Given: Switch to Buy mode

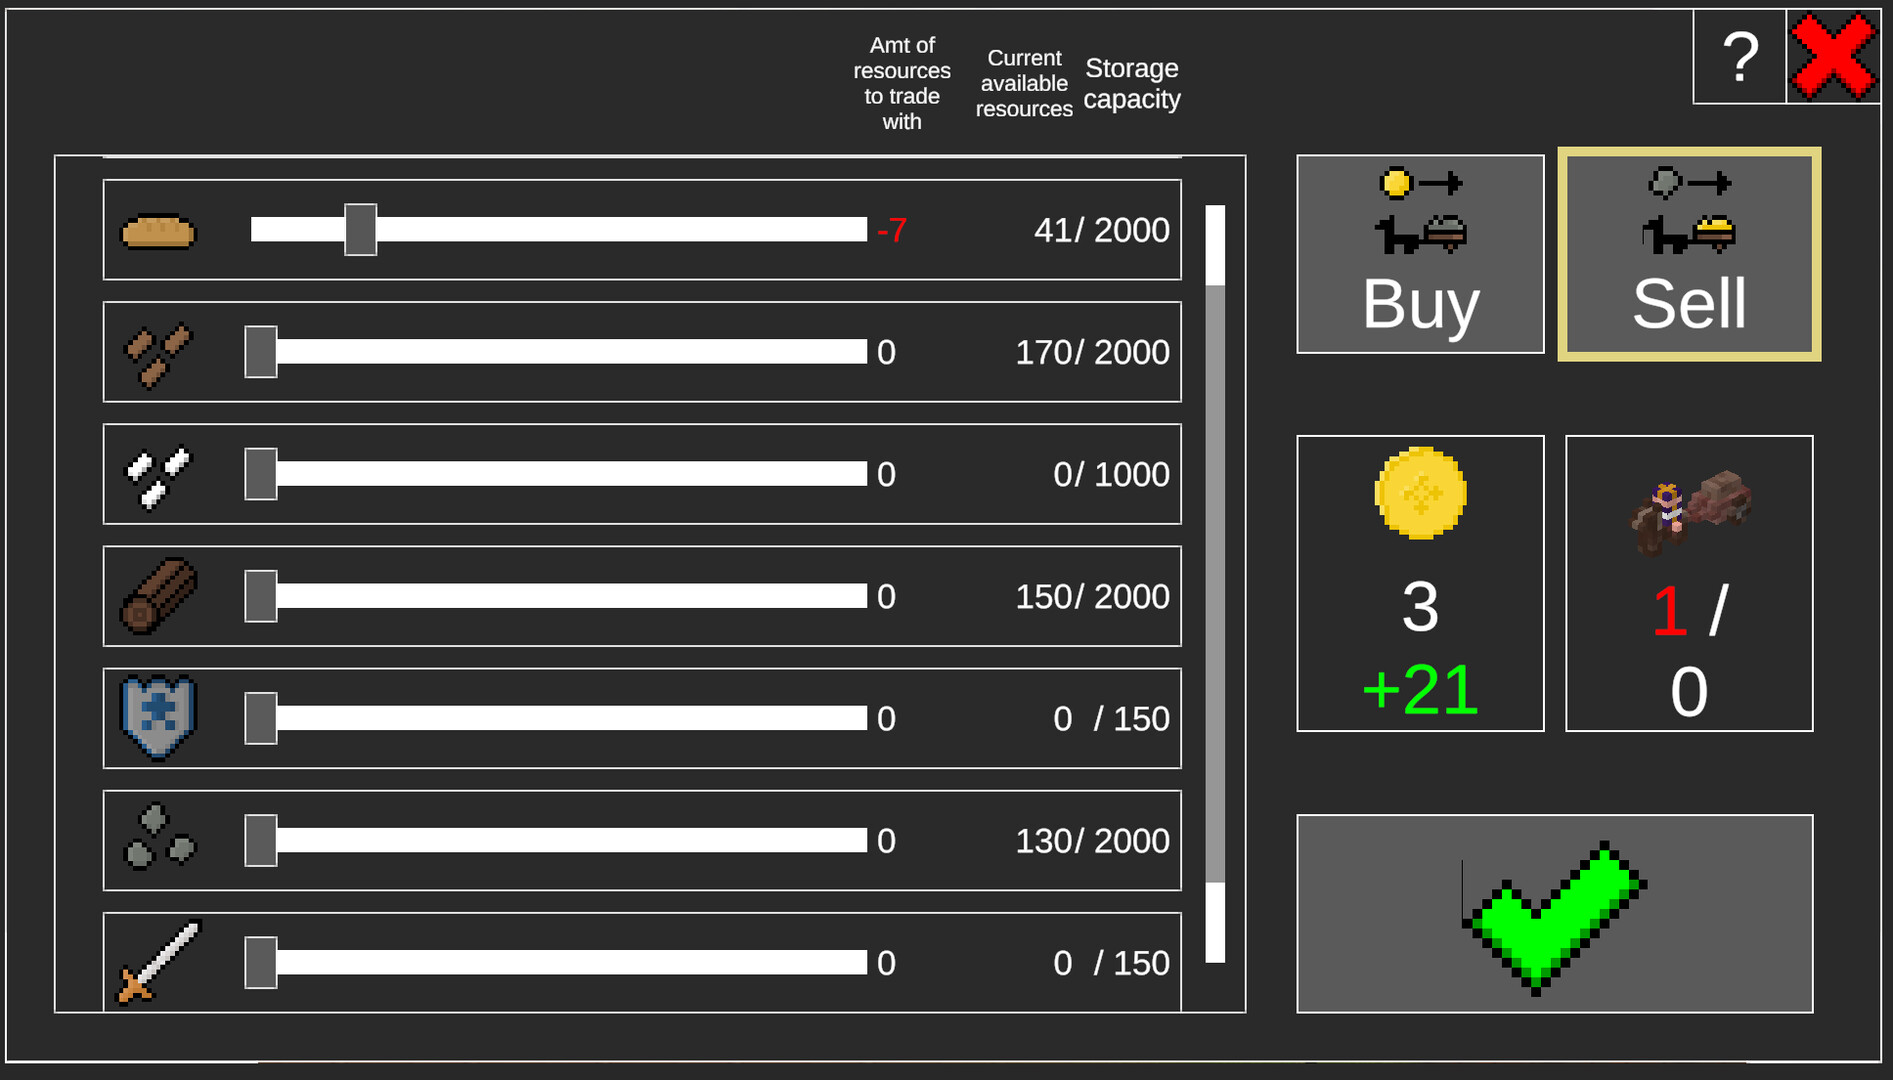Looking at the screenshot, I should (x=1420, y=254).
